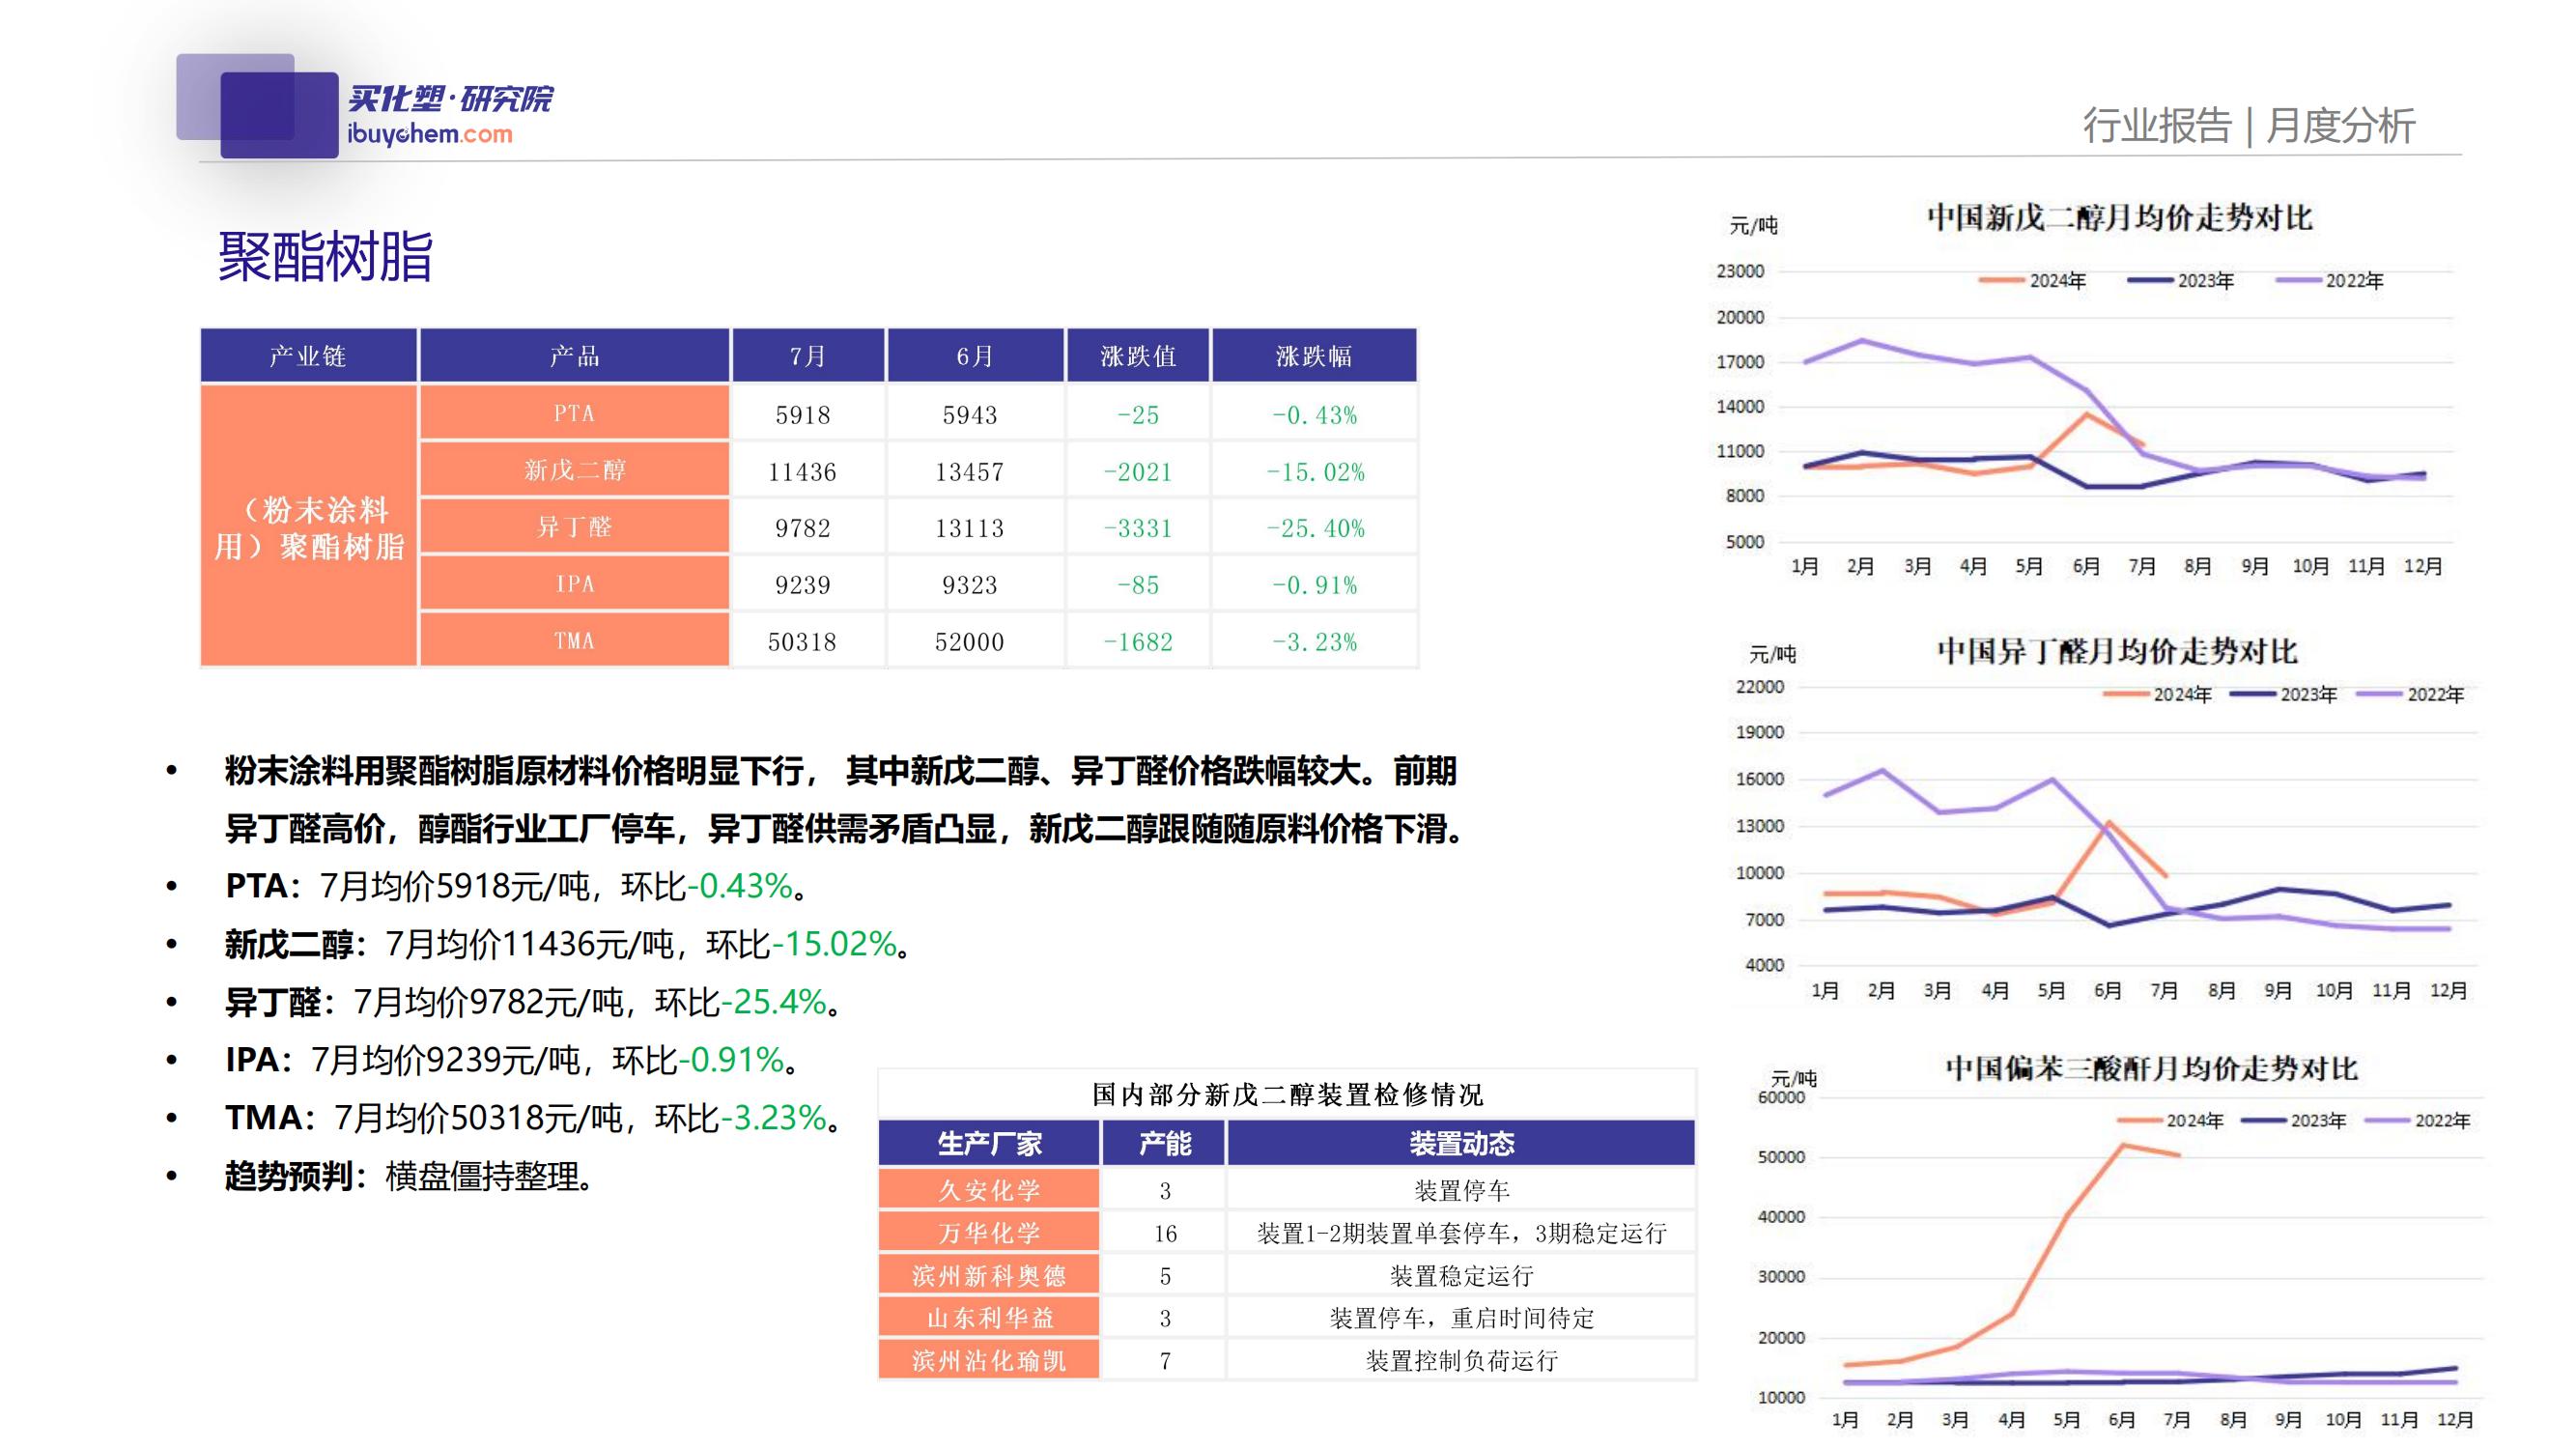Click the 23000 axis label in 新戊二醇 chart

coord(1740,271)
